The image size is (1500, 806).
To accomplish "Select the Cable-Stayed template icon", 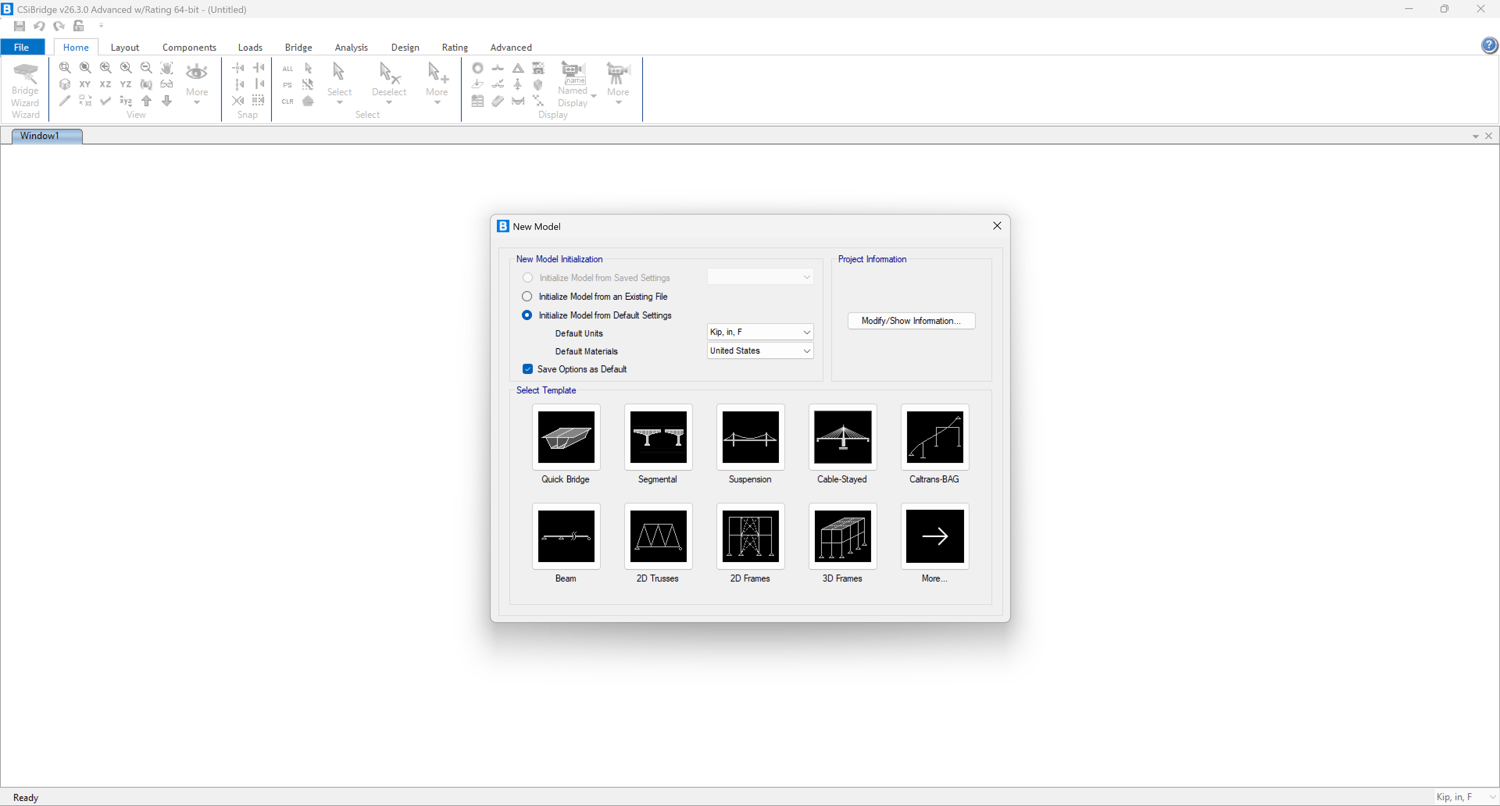I will (842, 438).
